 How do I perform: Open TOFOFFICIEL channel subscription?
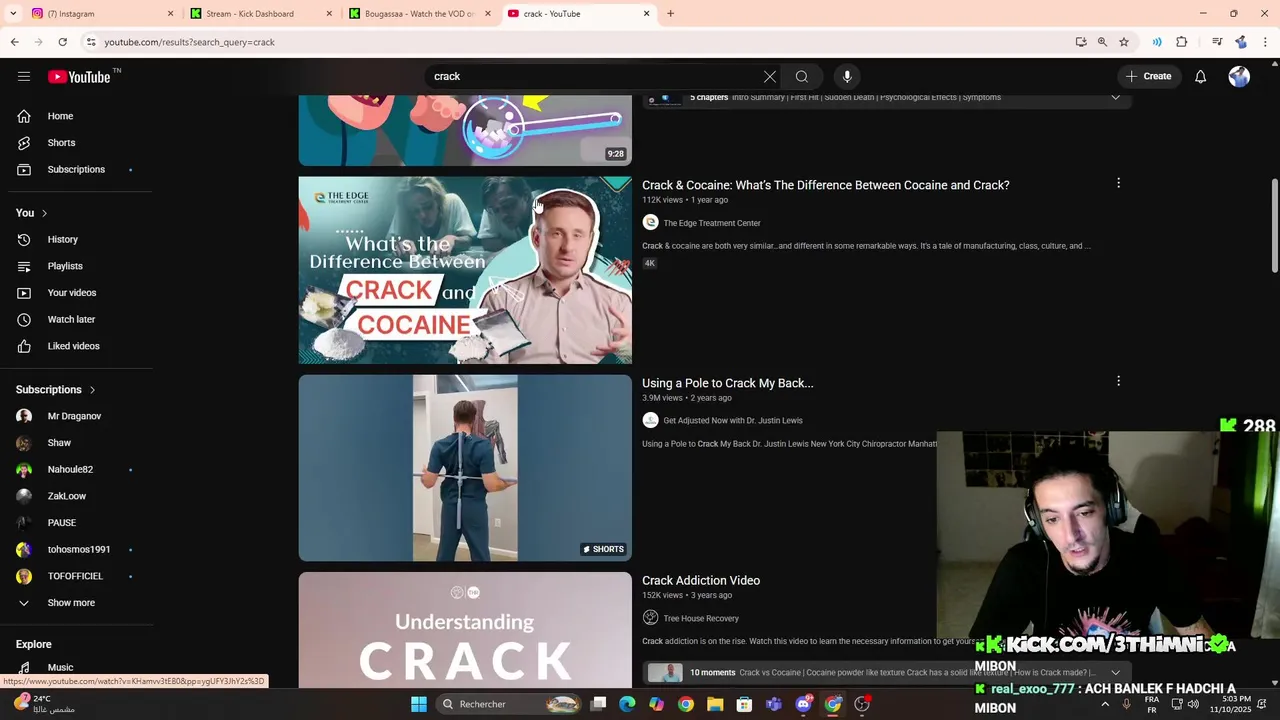(76, 576)
